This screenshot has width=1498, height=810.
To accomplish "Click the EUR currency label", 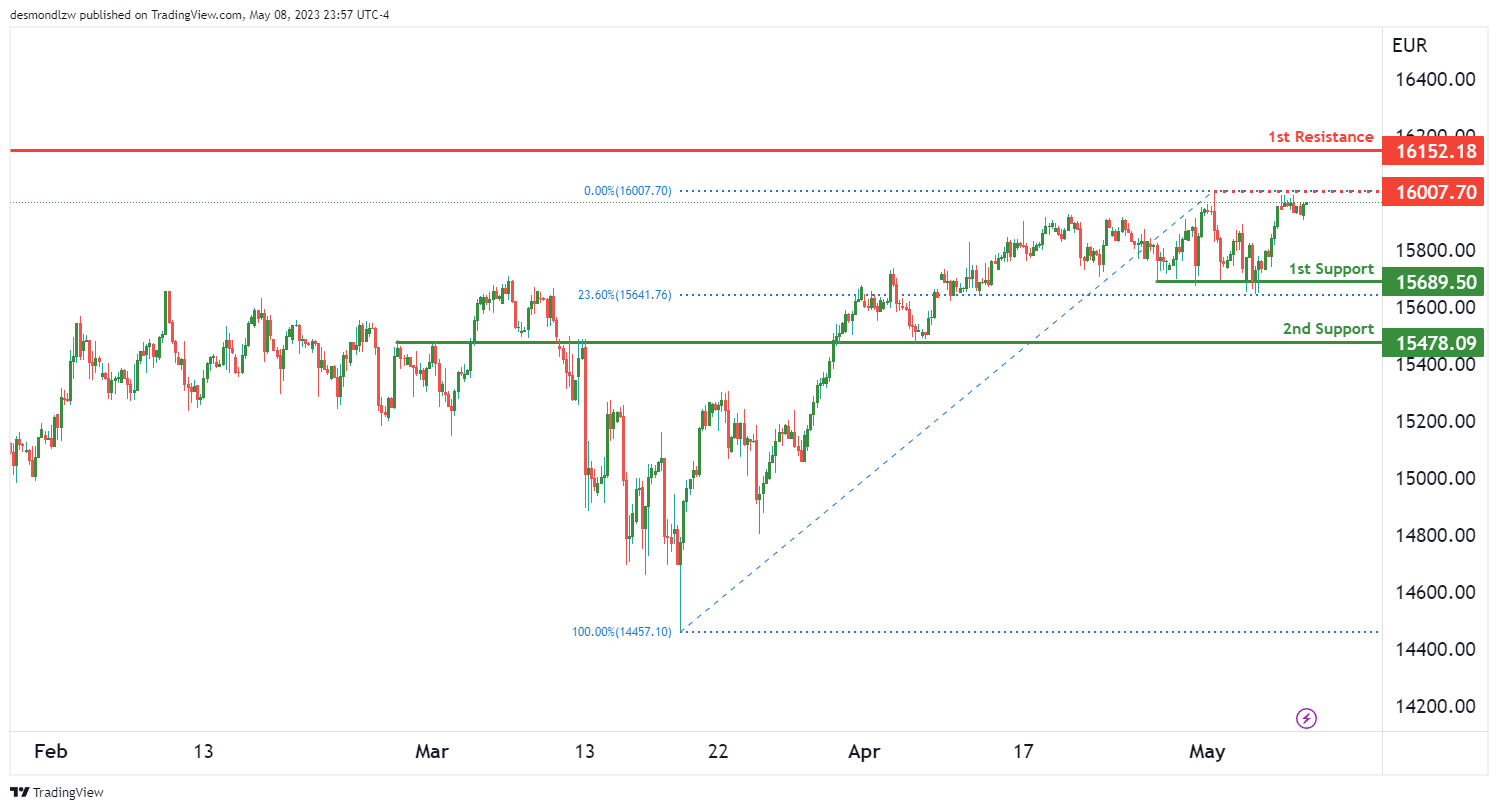I will tap(1409, 45).
